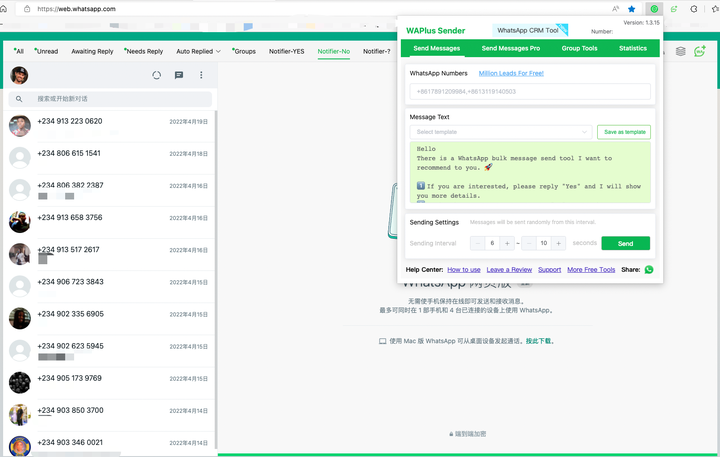This screenshot has width=720, height=457.
Task: Click the chat search box
Action: pyautogui.click(x=110, y=99)
